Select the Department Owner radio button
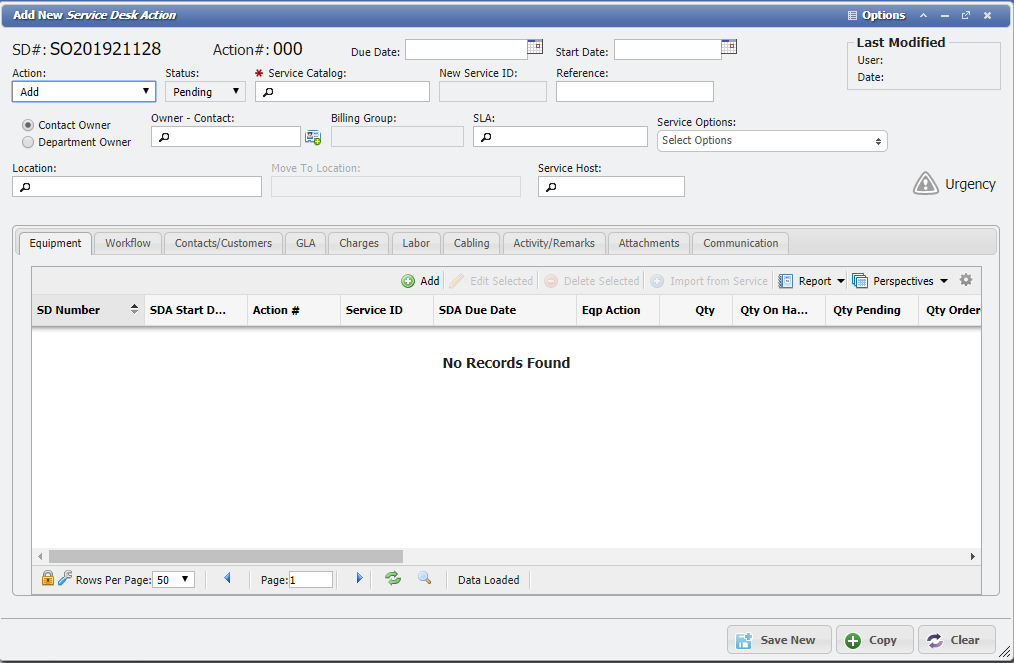The height and width of the screenshot is (663, 1014). 28,141
